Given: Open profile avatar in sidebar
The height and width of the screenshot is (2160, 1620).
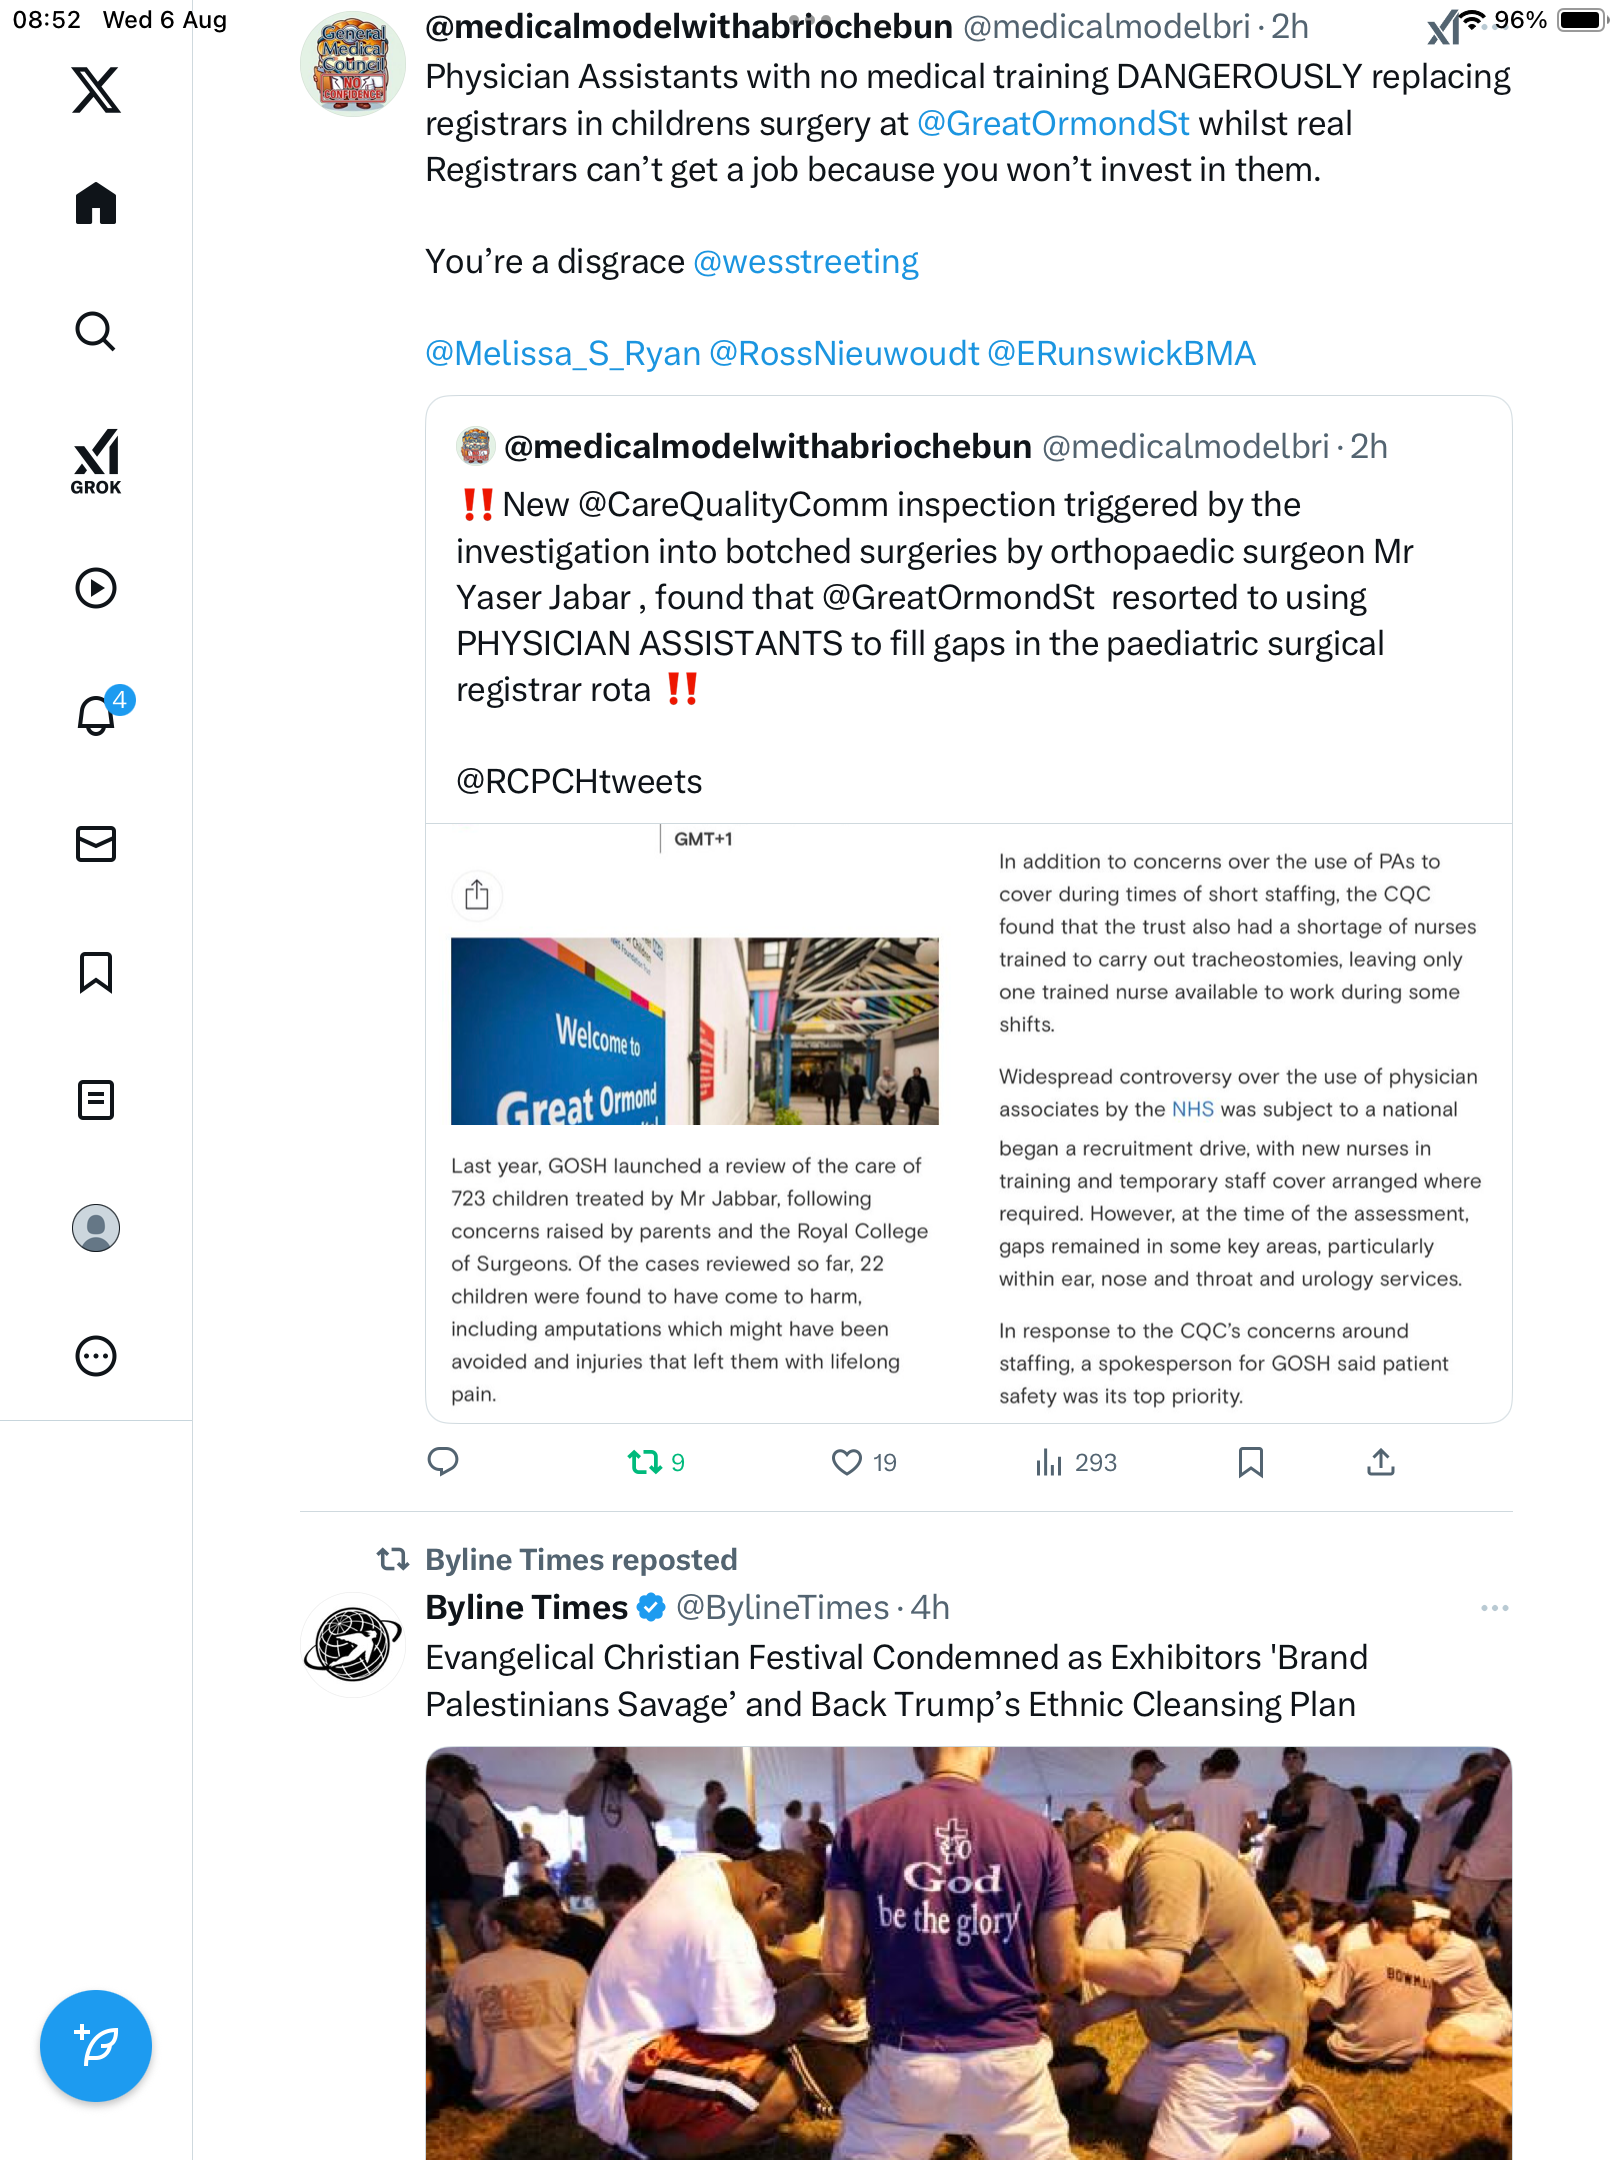Looking at the screenshot, I should tap(96, 1228).
